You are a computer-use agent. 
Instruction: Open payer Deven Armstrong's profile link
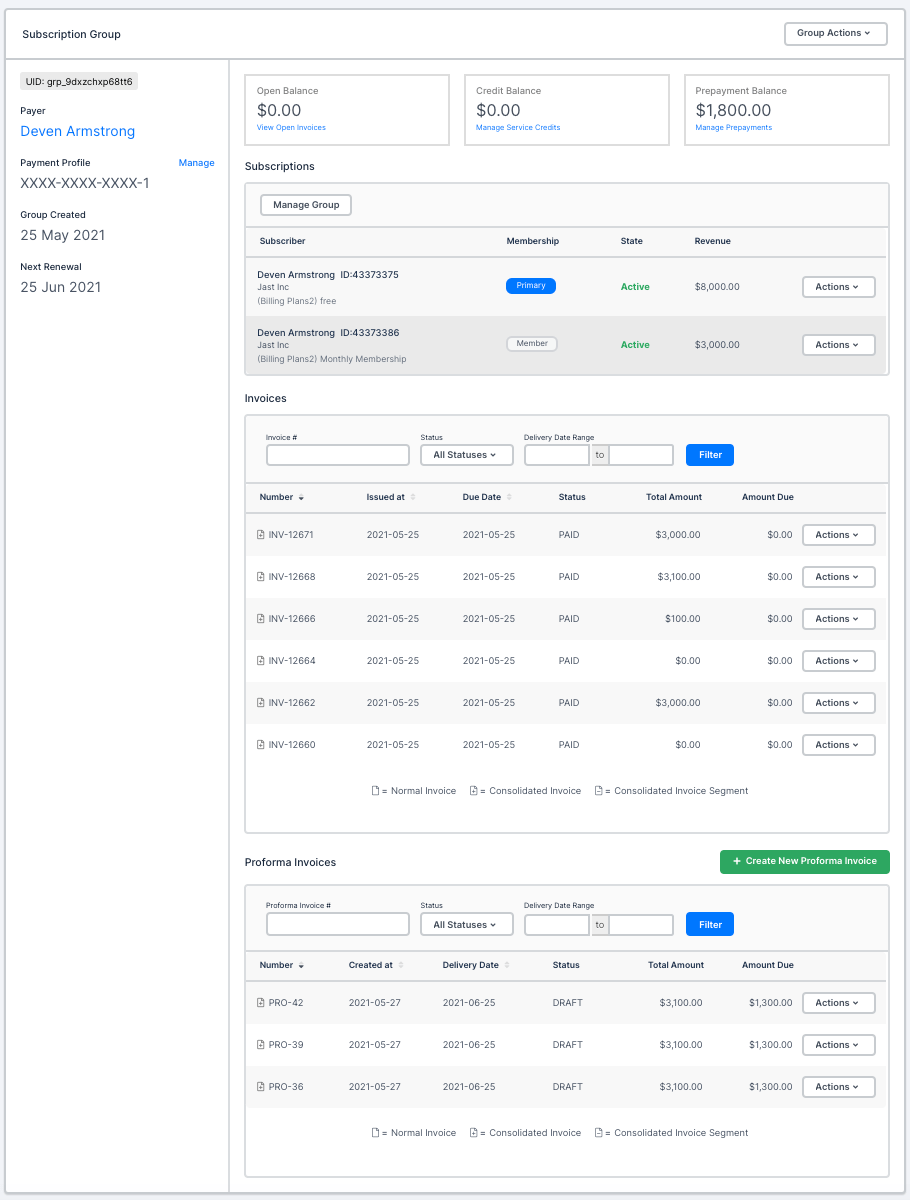pyautogui.click(x=77, y=132)
